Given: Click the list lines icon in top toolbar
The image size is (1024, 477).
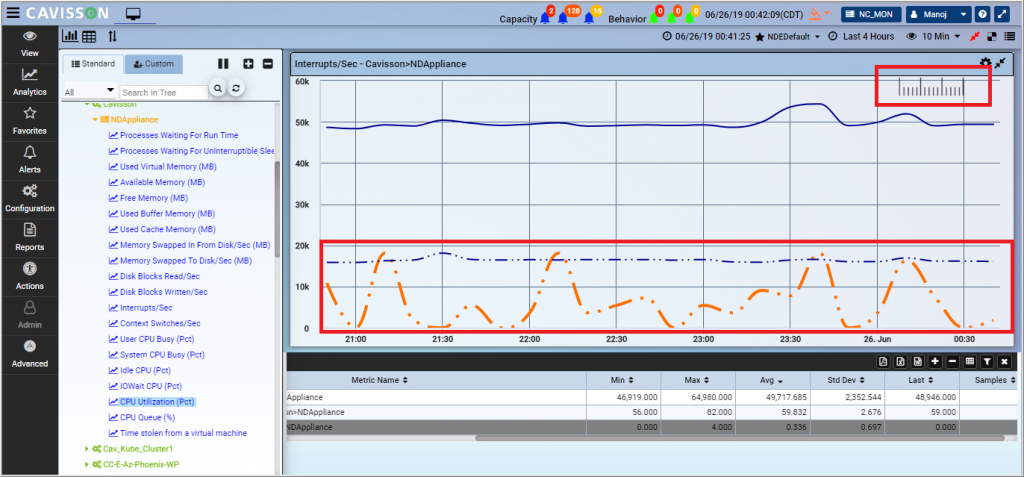Looking at the screenshot, I should (1010, 37).
